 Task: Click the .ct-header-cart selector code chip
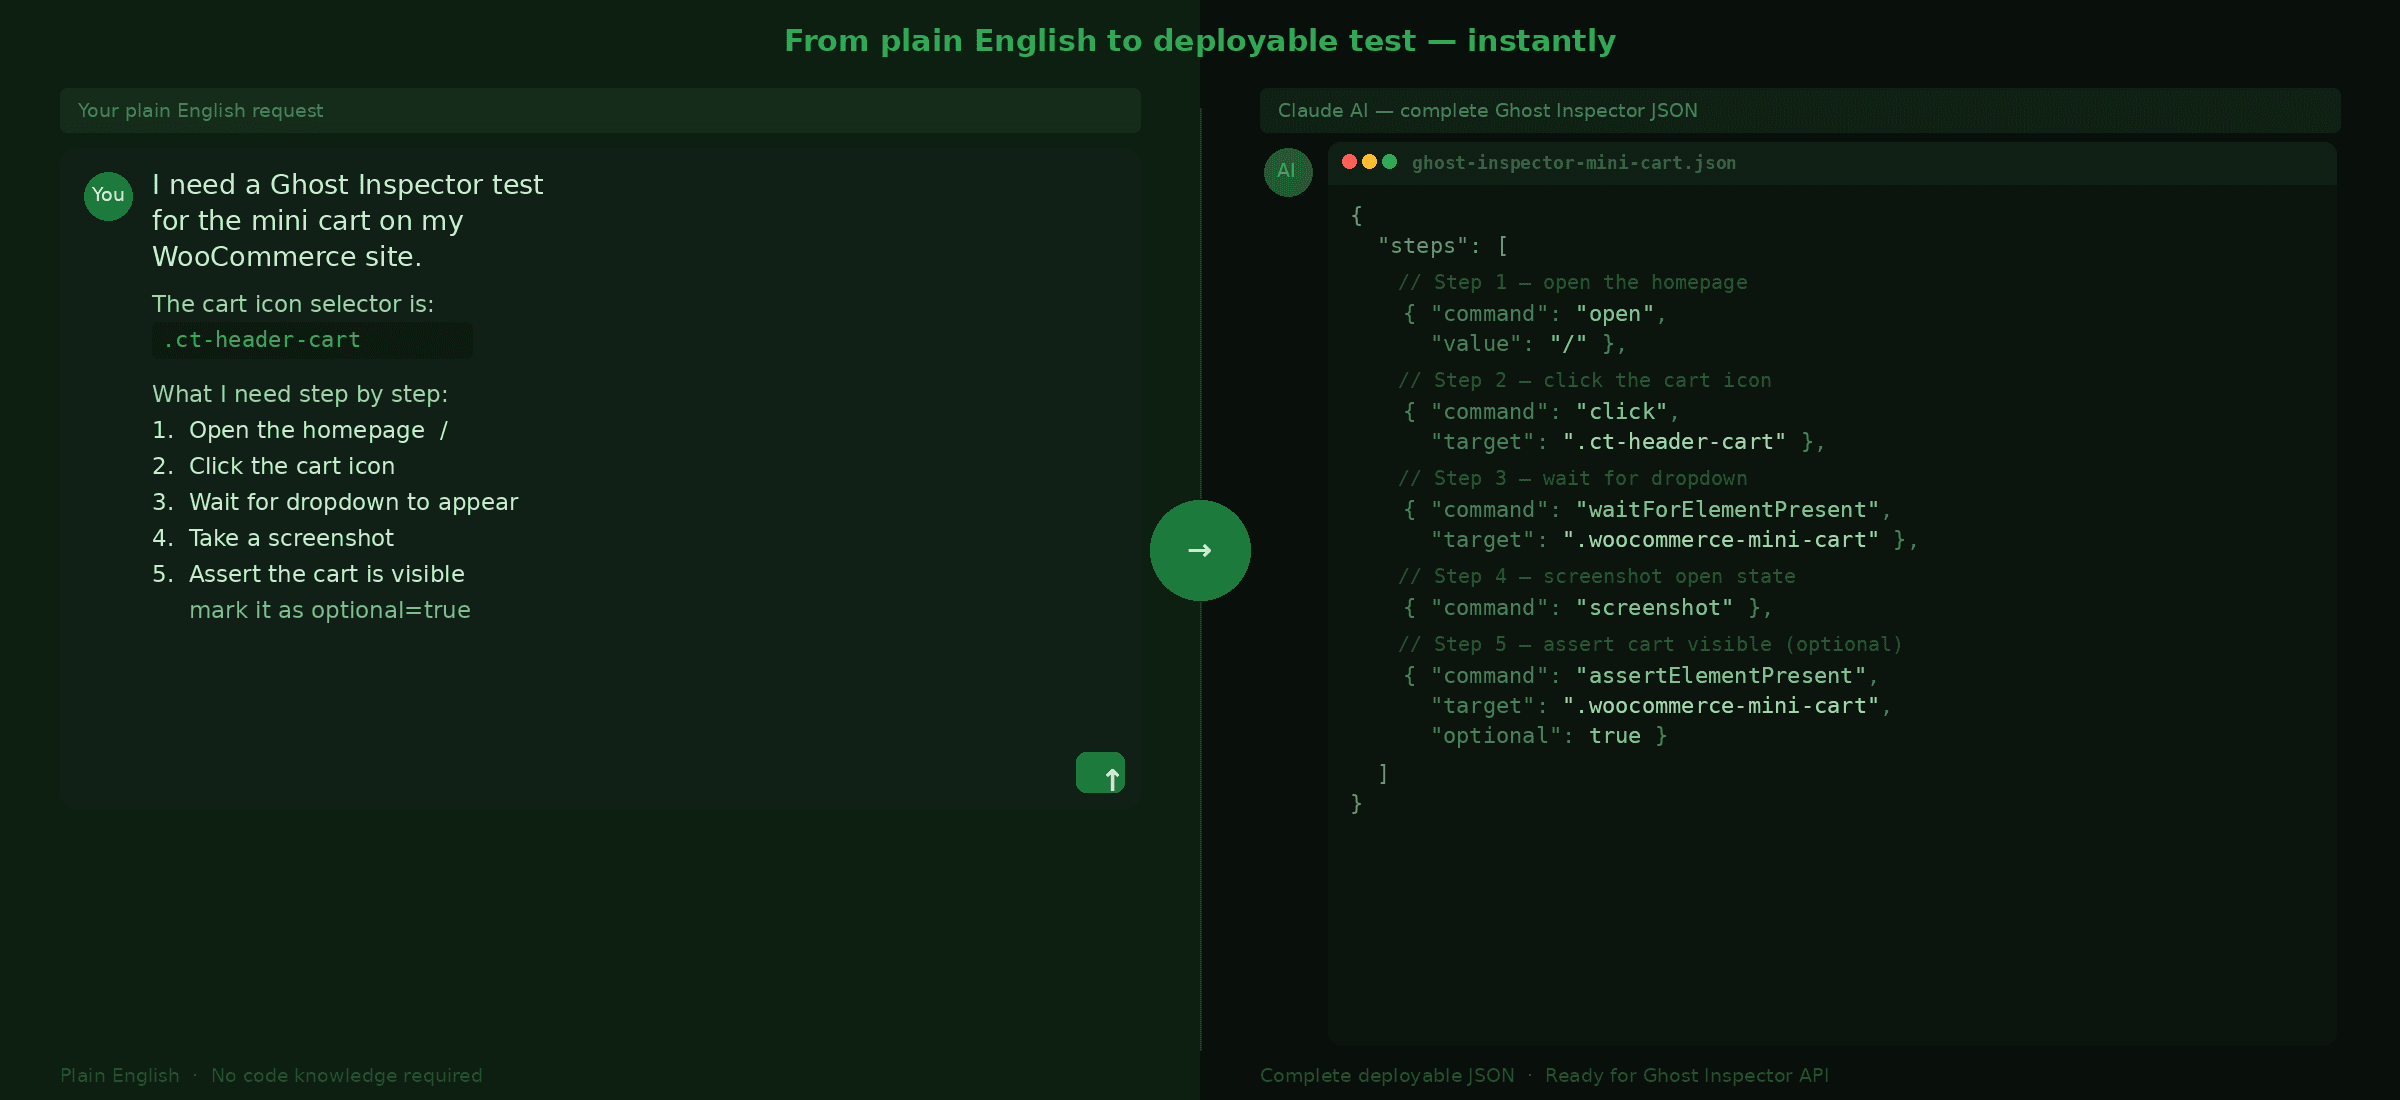click(x=262, y=340)
